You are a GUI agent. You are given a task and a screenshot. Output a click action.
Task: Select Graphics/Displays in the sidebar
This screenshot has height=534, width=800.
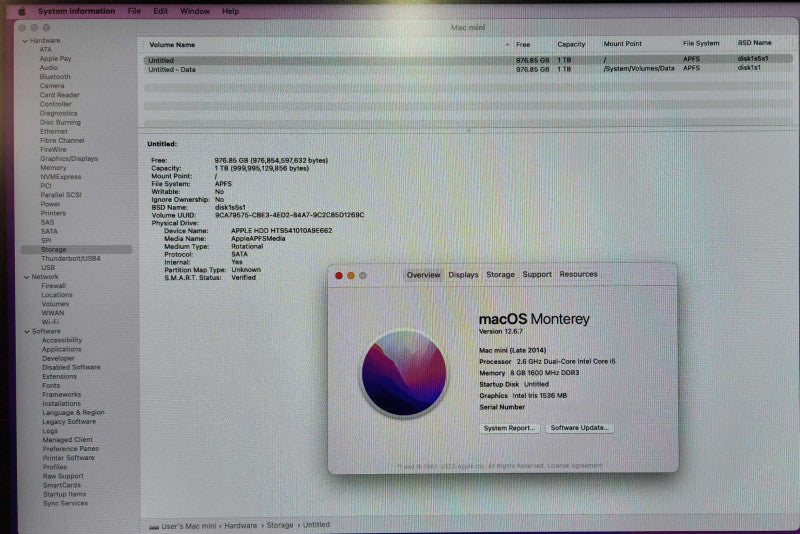point(69,159)
